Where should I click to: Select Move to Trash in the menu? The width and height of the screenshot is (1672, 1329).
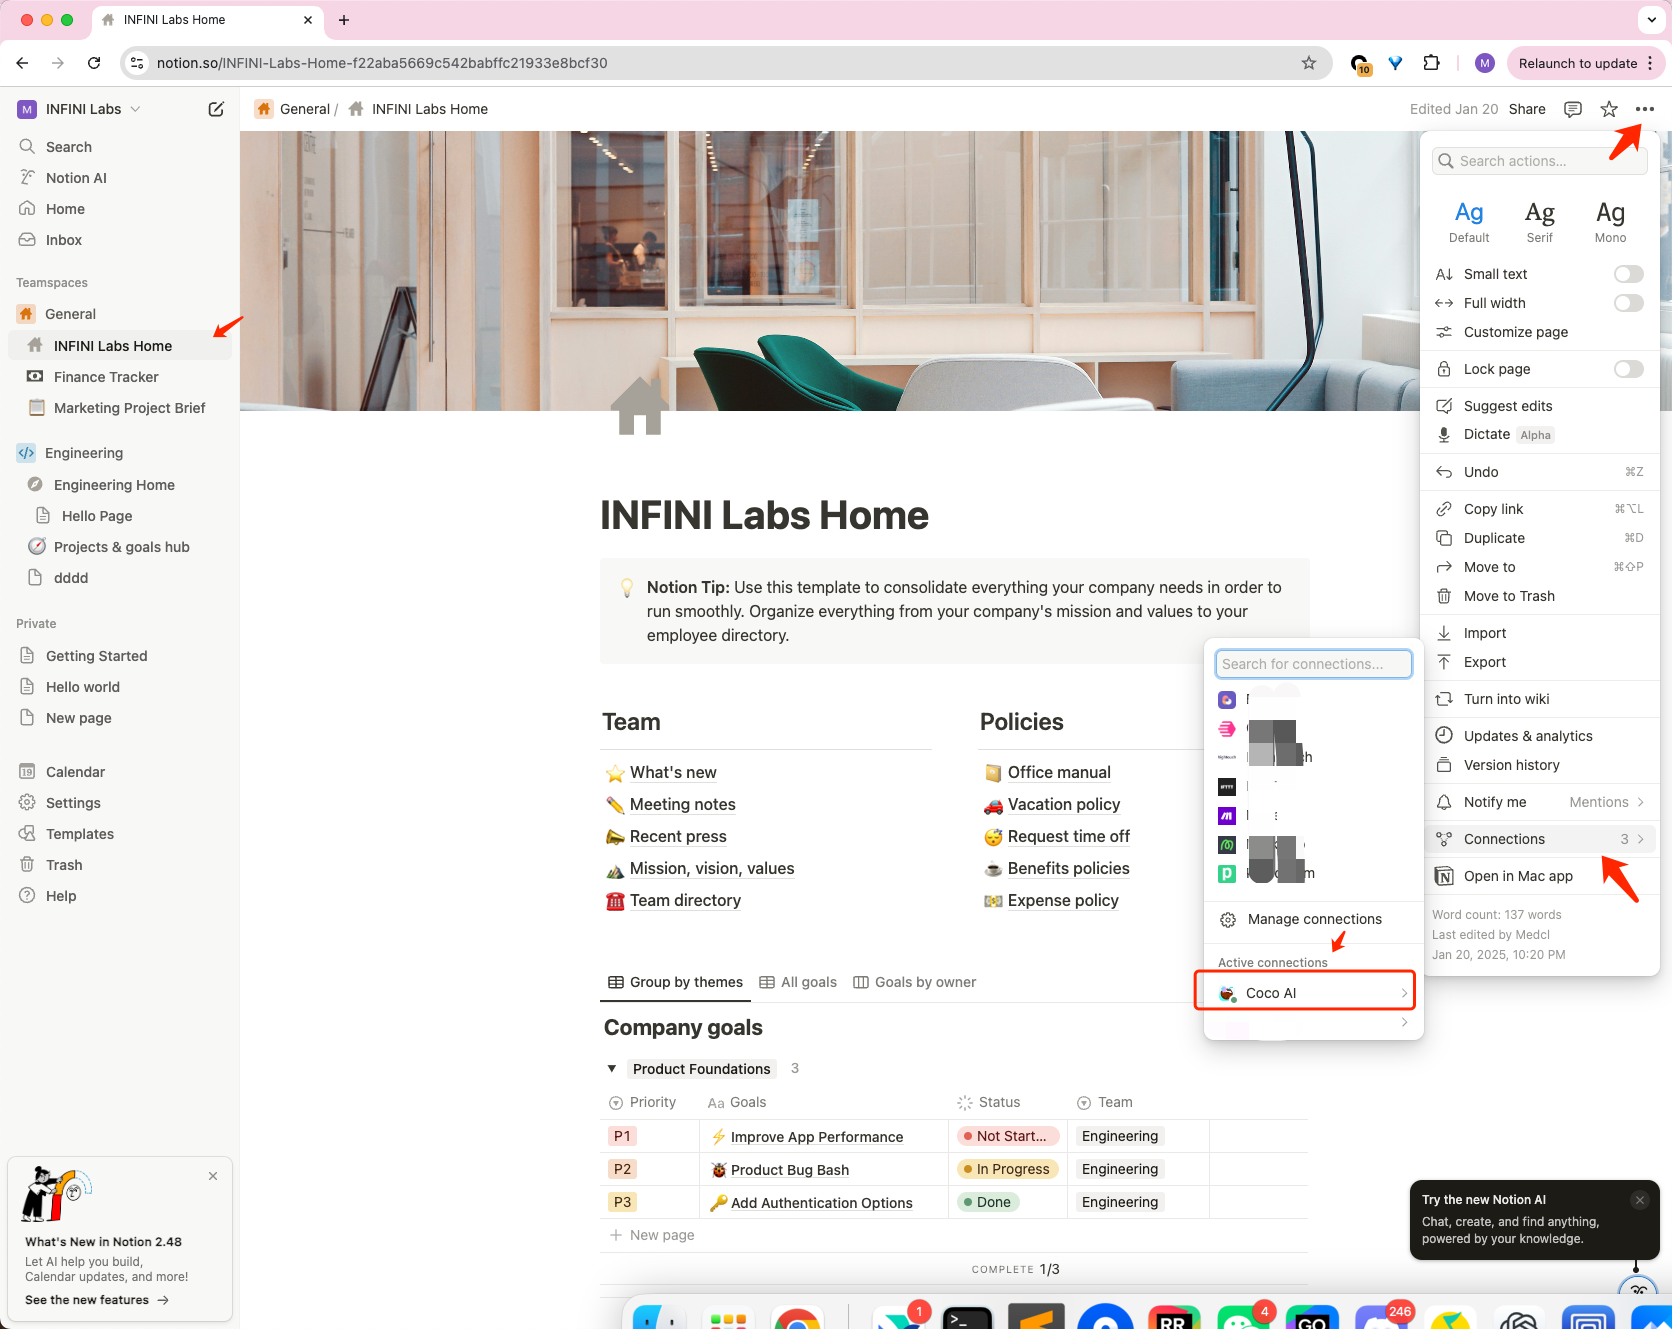pyautogui.click(x=1508, y=596)
